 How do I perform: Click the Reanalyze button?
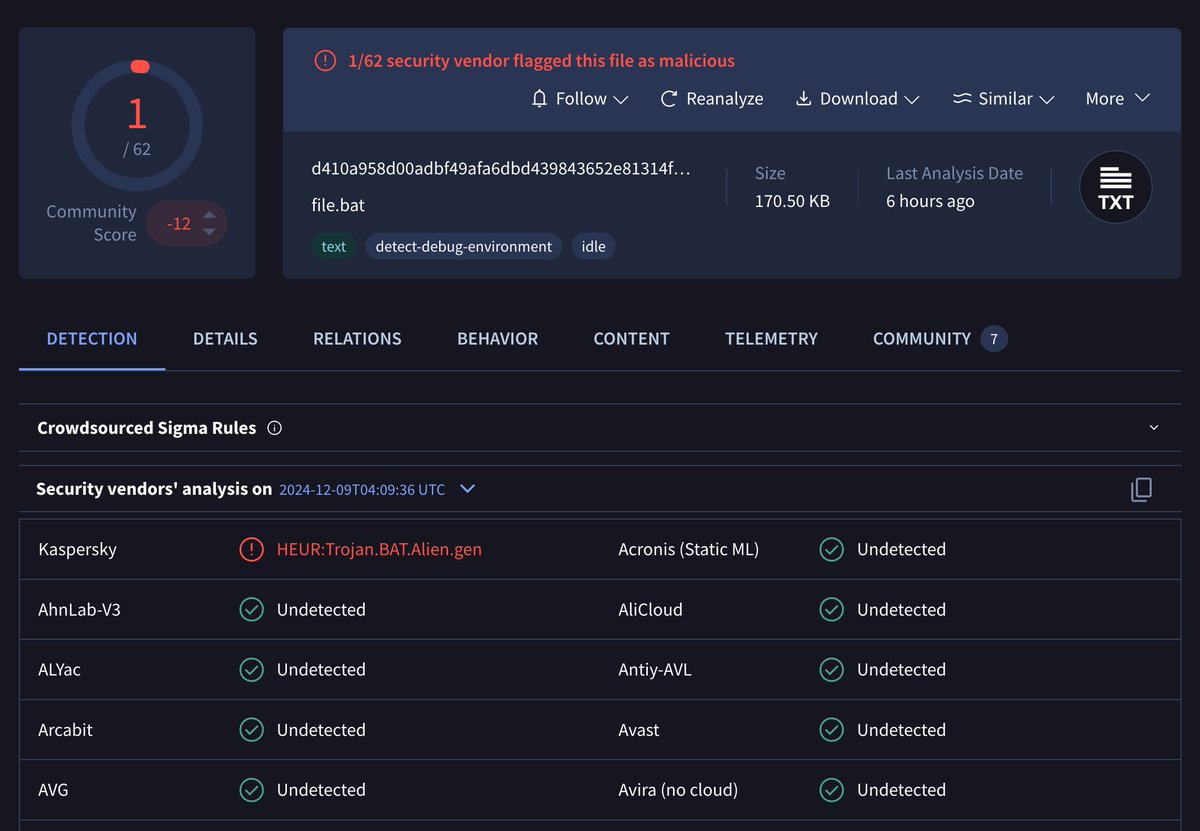[x=711, y=98]
